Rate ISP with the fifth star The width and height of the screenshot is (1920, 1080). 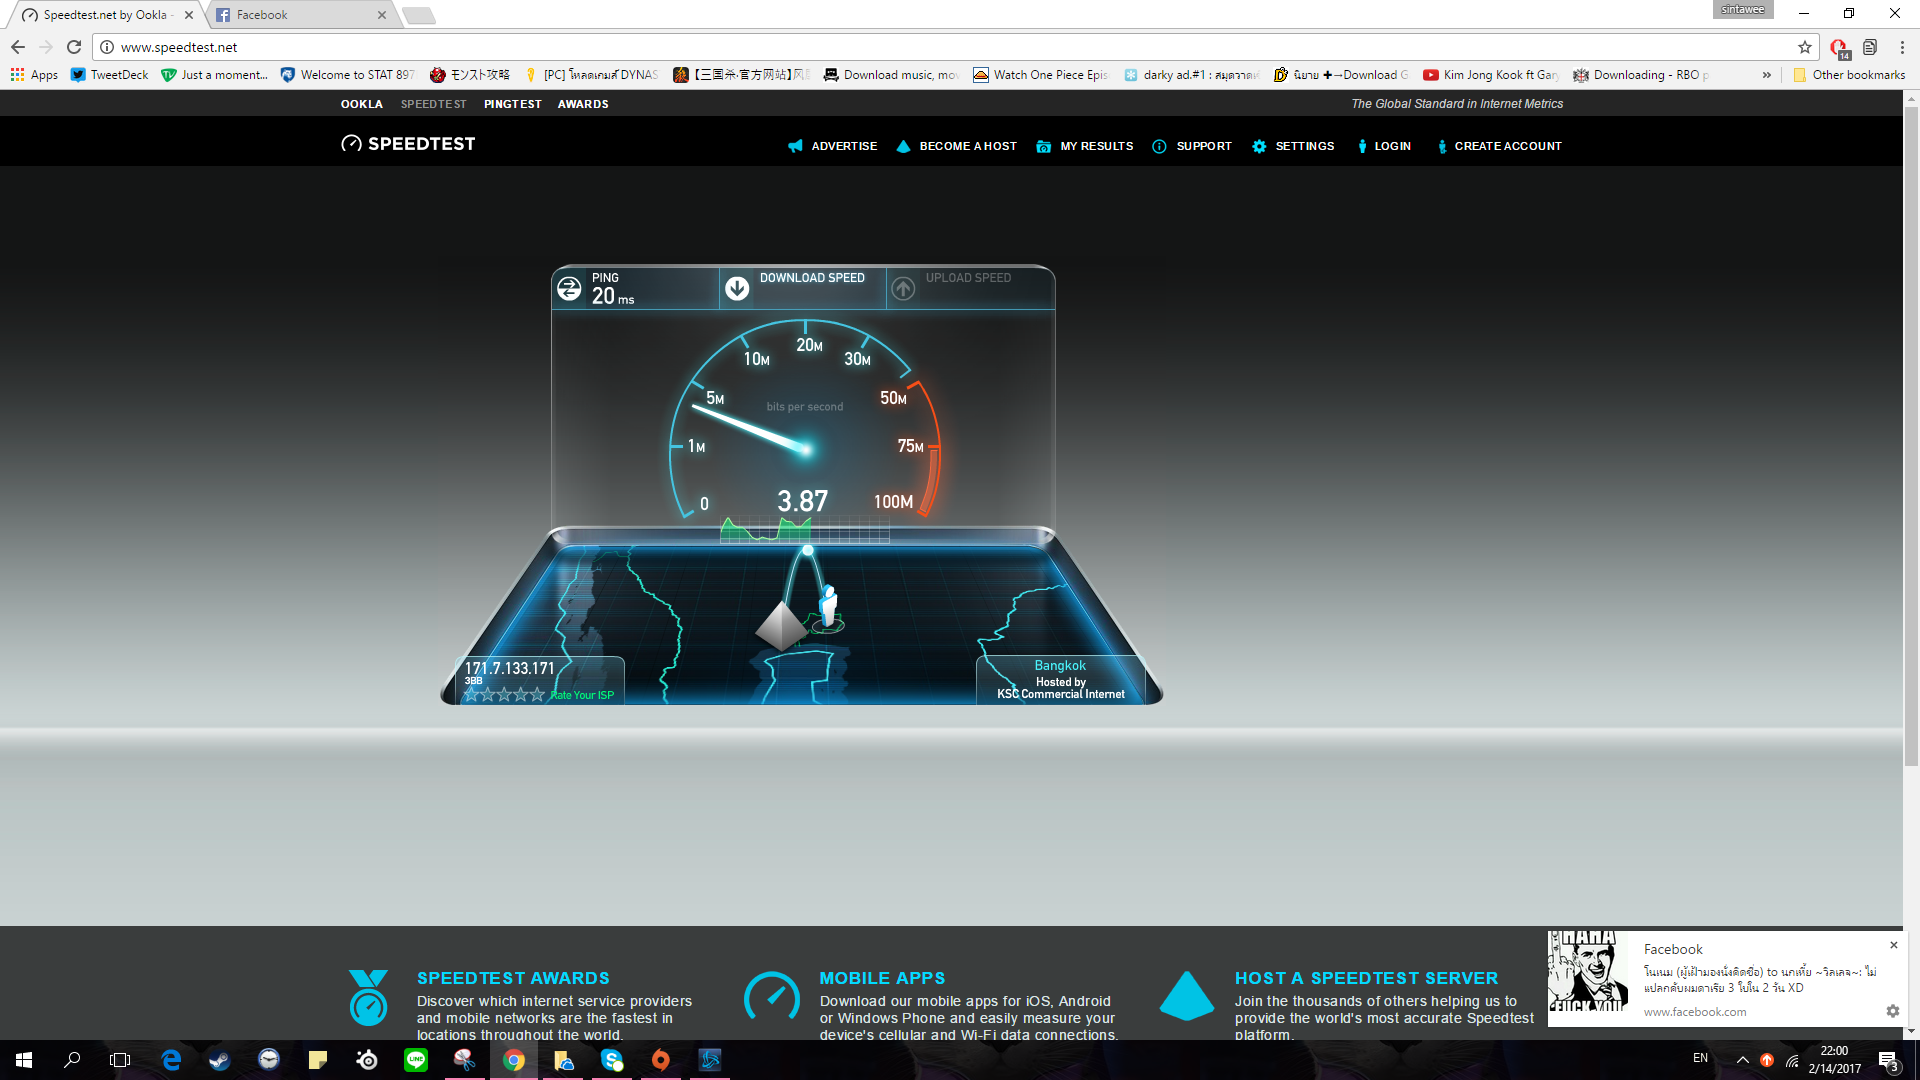(x=538, y=694)
